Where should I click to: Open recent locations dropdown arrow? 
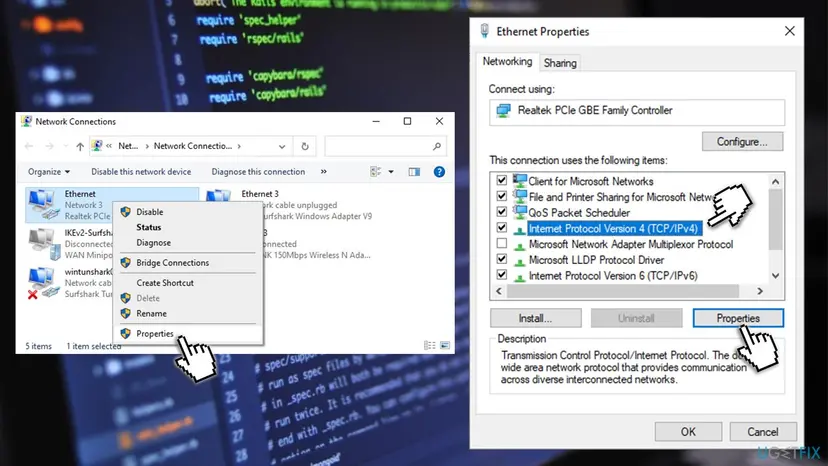tap(65, 146)
